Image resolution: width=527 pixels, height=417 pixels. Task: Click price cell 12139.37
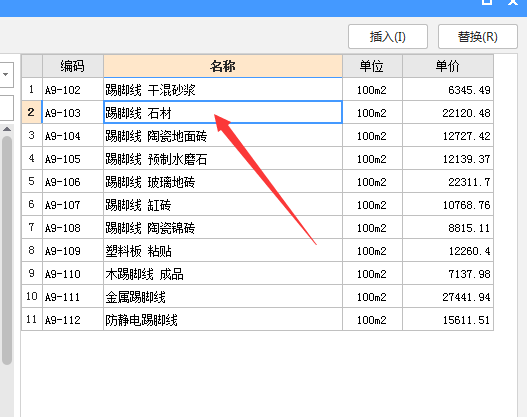coord(448,159)
